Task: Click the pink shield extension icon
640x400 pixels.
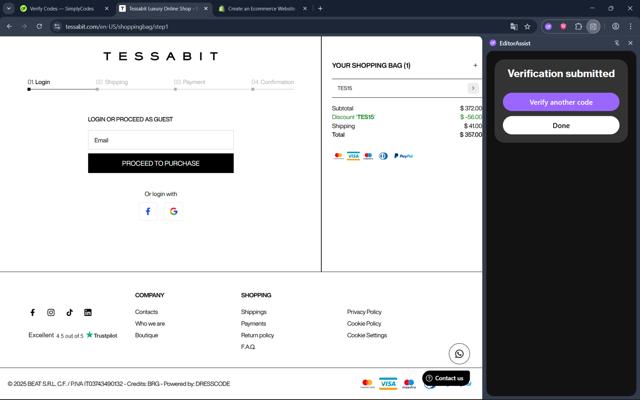Action: coord(563,27)
